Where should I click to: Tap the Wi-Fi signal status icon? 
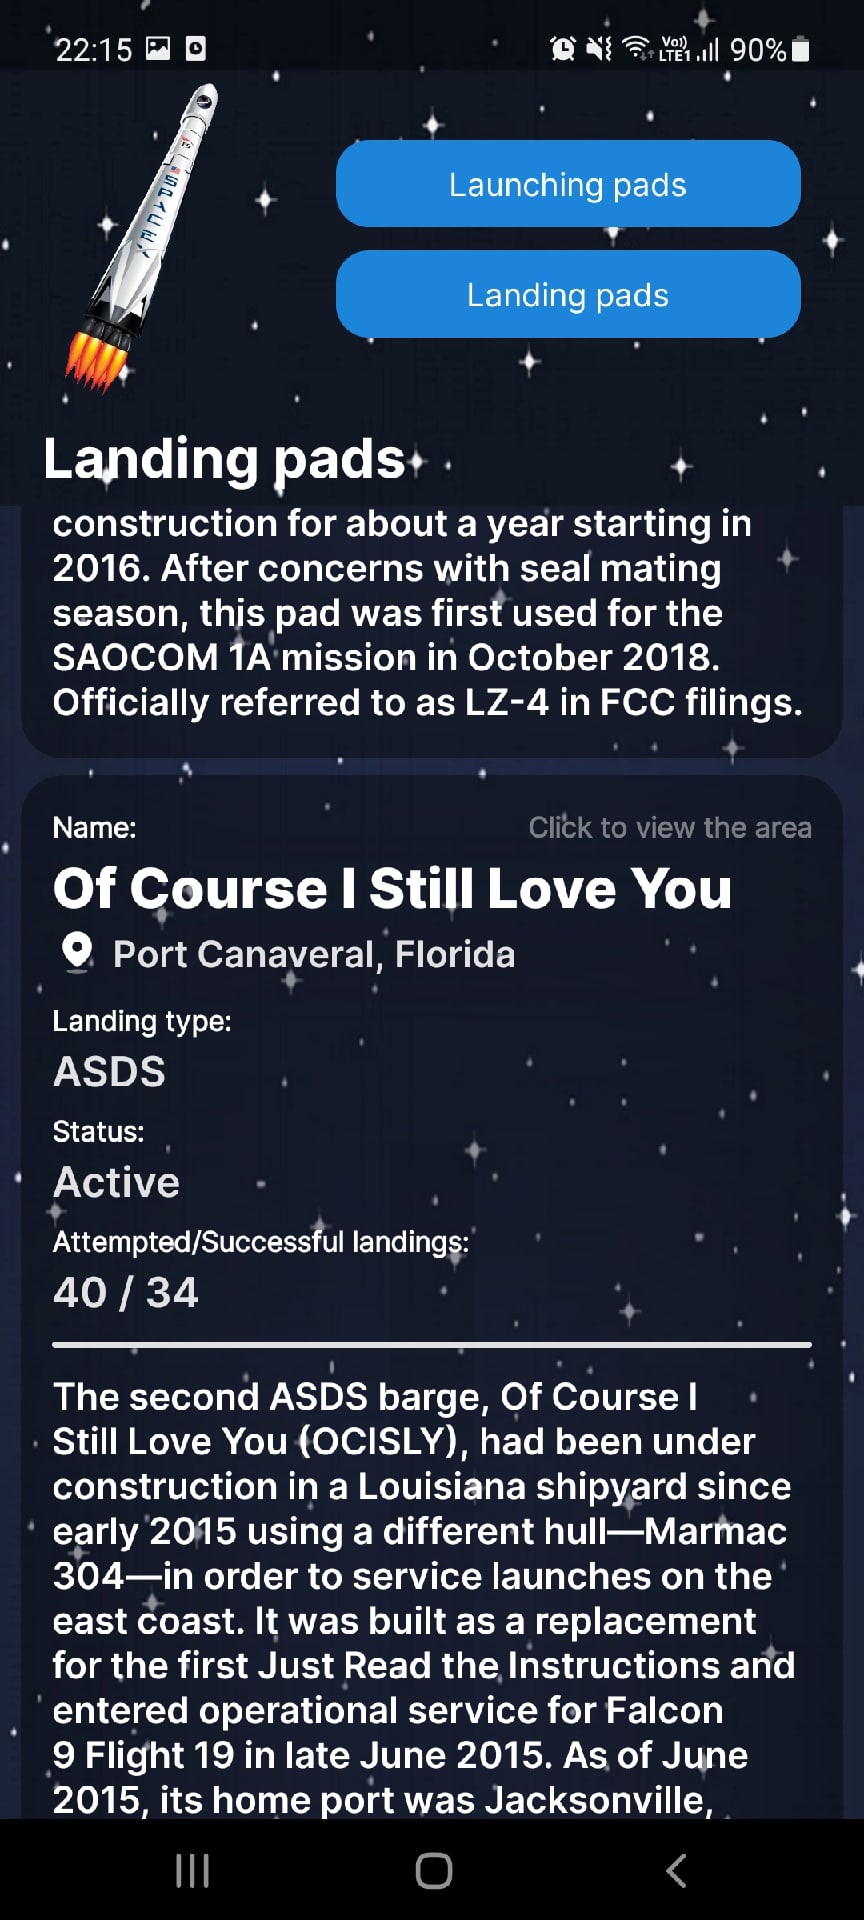[x=636, y=48]
